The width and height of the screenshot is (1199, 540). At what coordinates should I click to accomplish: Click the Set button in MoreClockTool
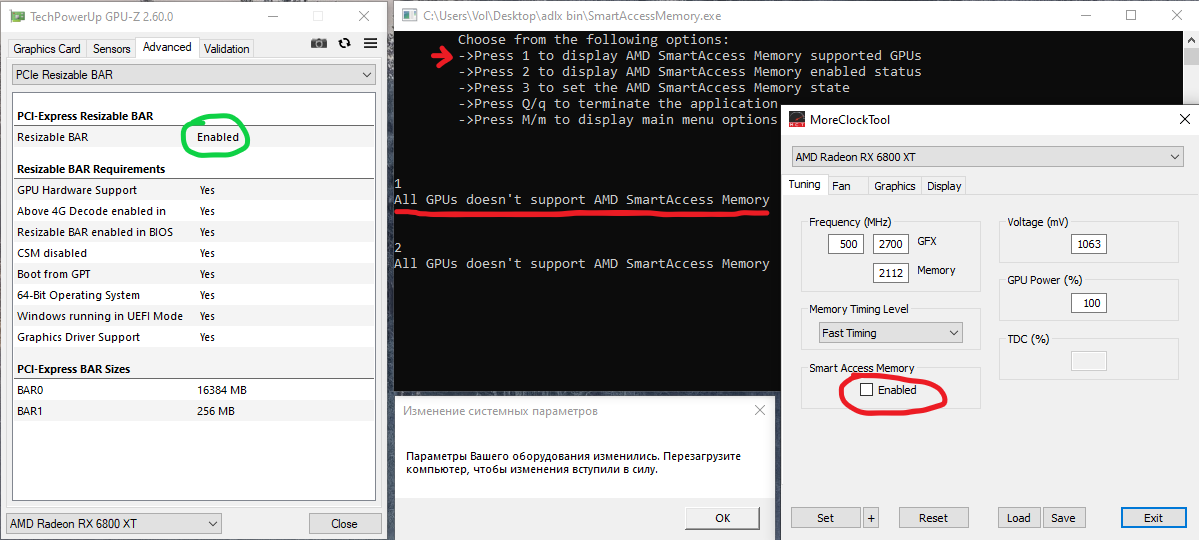tap(825, 518)
